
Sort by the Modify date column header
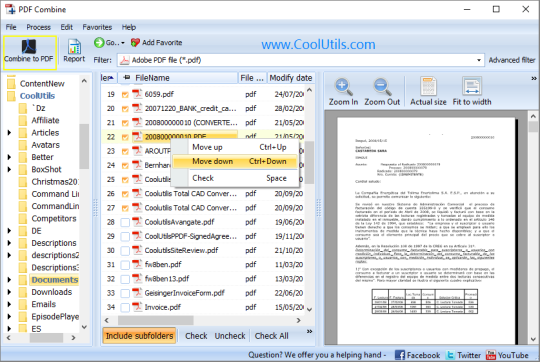pos(291,78)
